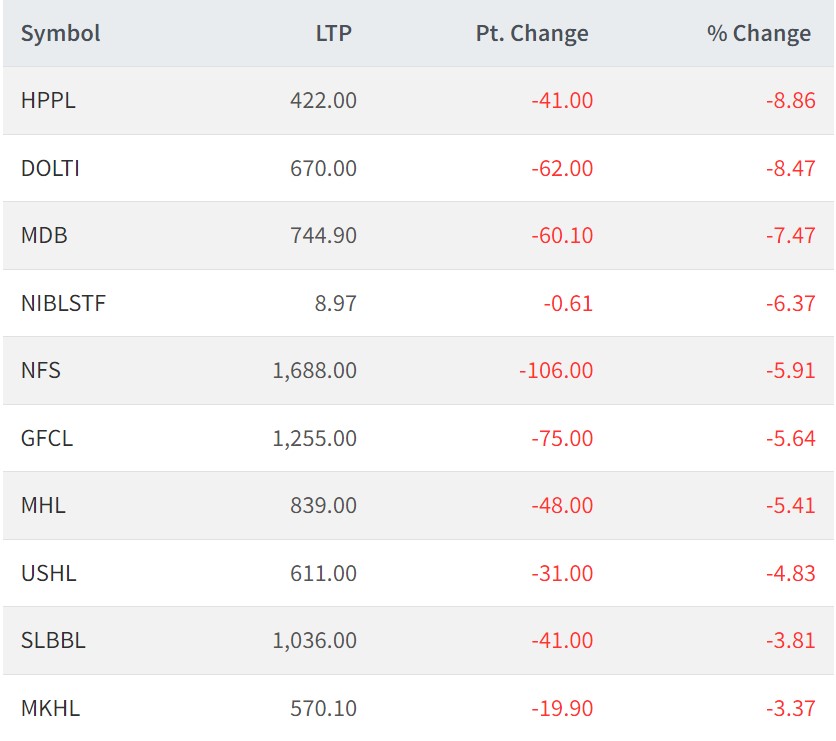Open the NFS stock entry
Screen dimensions: 836x741
tap(41, 371)
